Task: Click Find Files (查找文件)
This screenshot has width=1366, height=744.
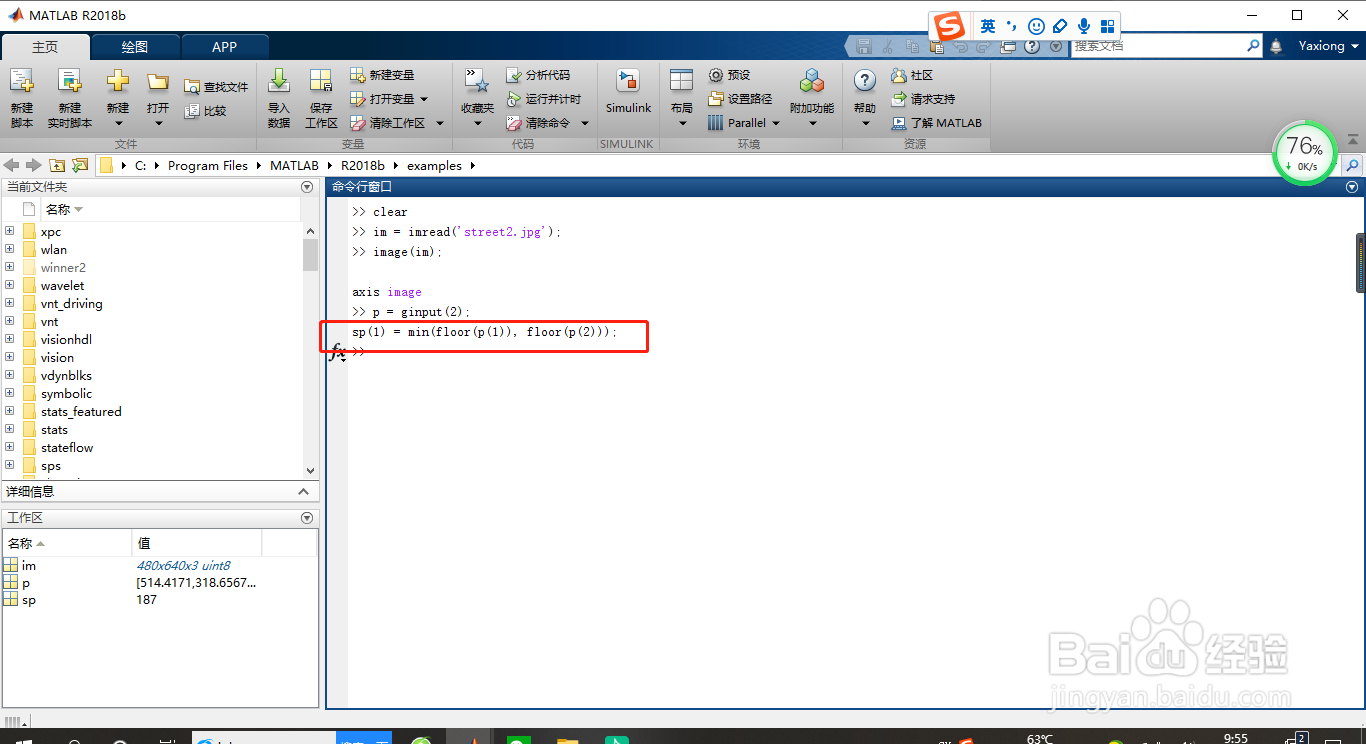Action: click(216, 87)
